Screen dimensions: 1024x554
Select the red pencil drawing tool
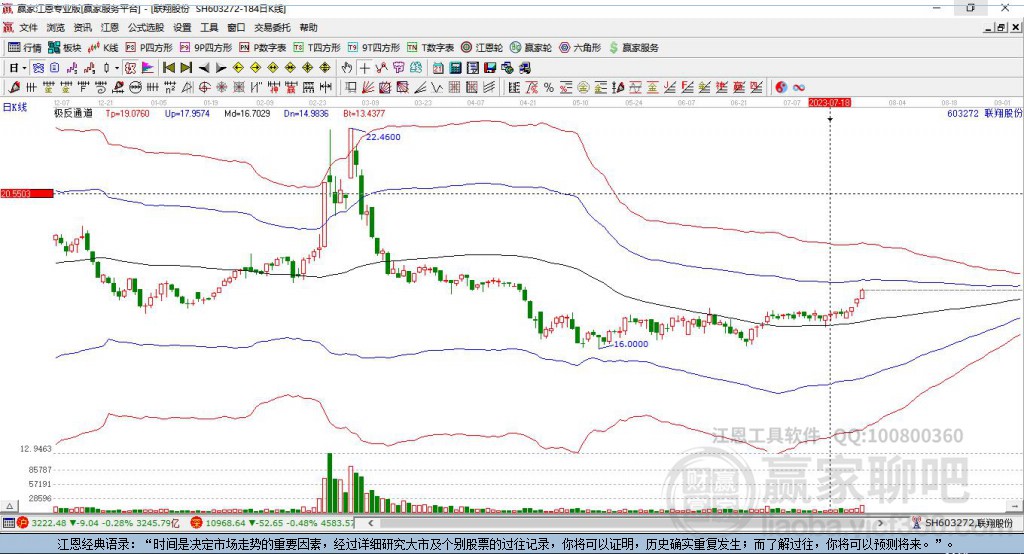click(x=14, y=88)
